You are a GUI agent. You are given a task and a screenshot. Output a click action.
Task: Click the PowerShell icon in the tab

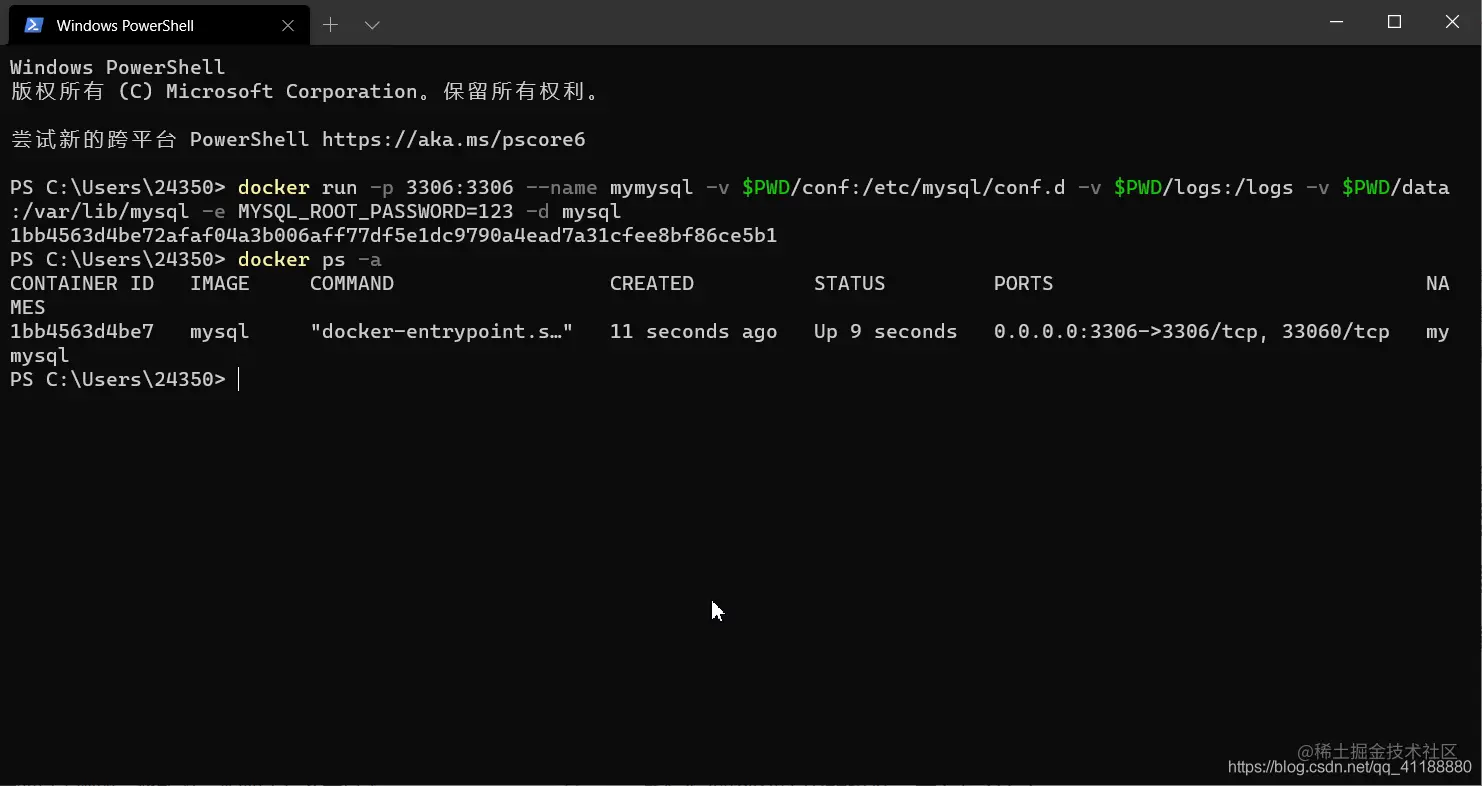coord(34,26)
